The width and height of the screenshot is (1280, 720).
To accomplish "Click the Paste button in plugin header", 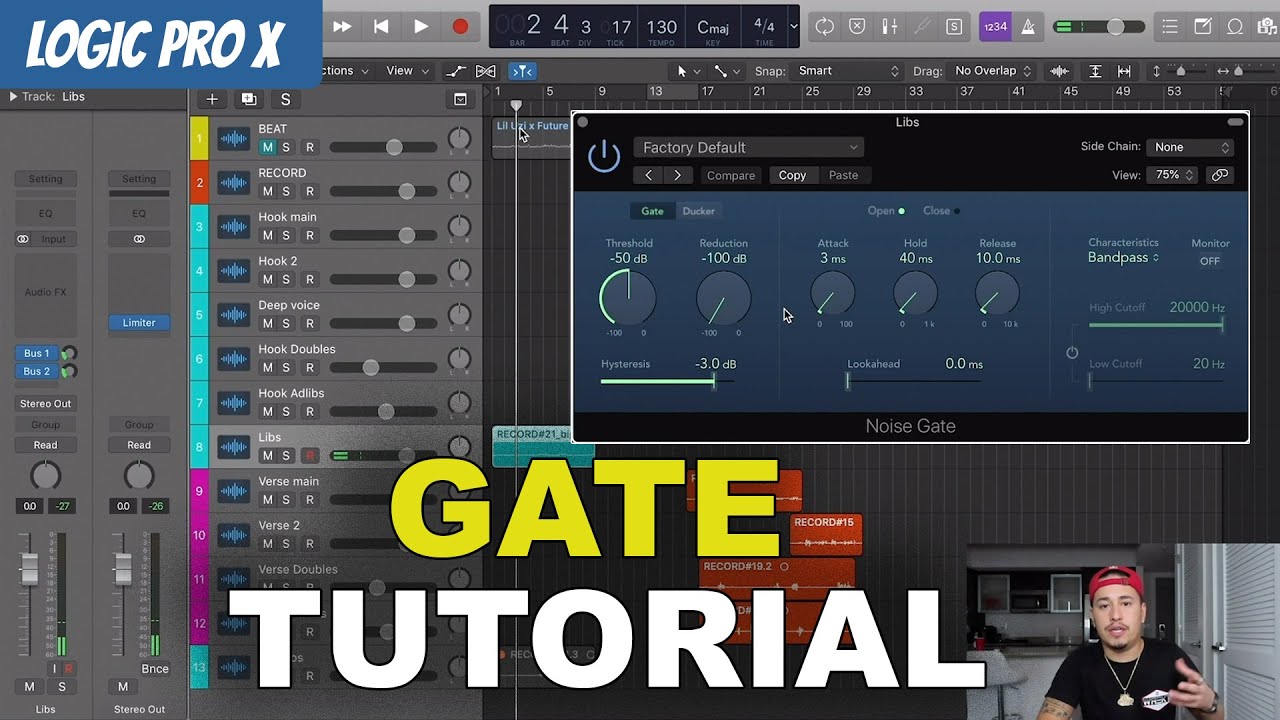I will coord(843,175).
